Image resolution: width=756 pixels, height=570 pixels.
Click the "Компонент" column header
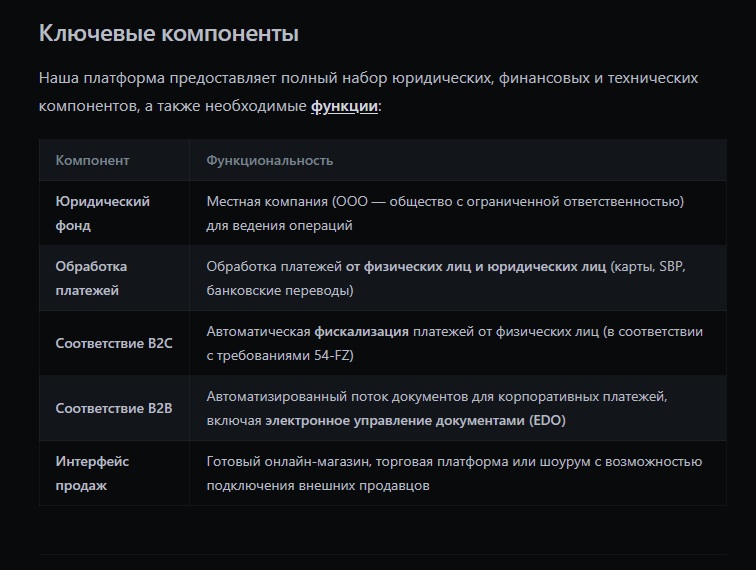coord(92,160)
